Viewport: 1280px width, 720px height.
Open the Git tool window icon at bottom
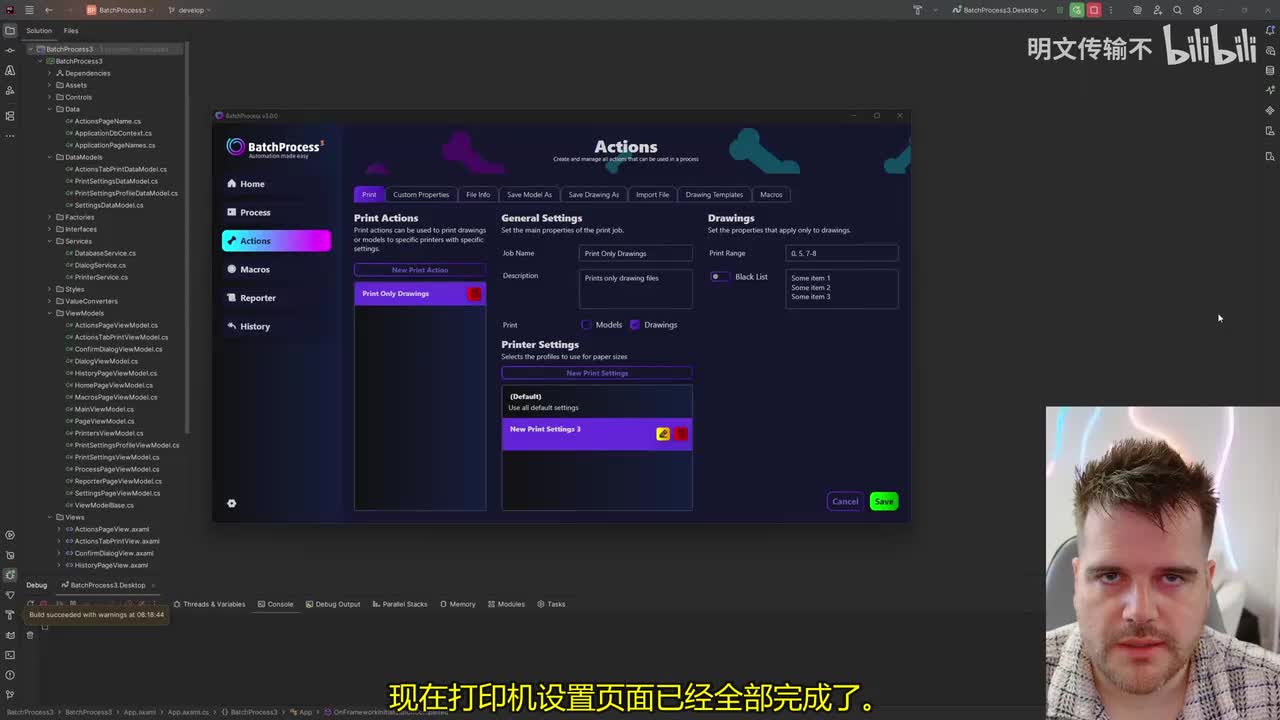pos(10,695)
